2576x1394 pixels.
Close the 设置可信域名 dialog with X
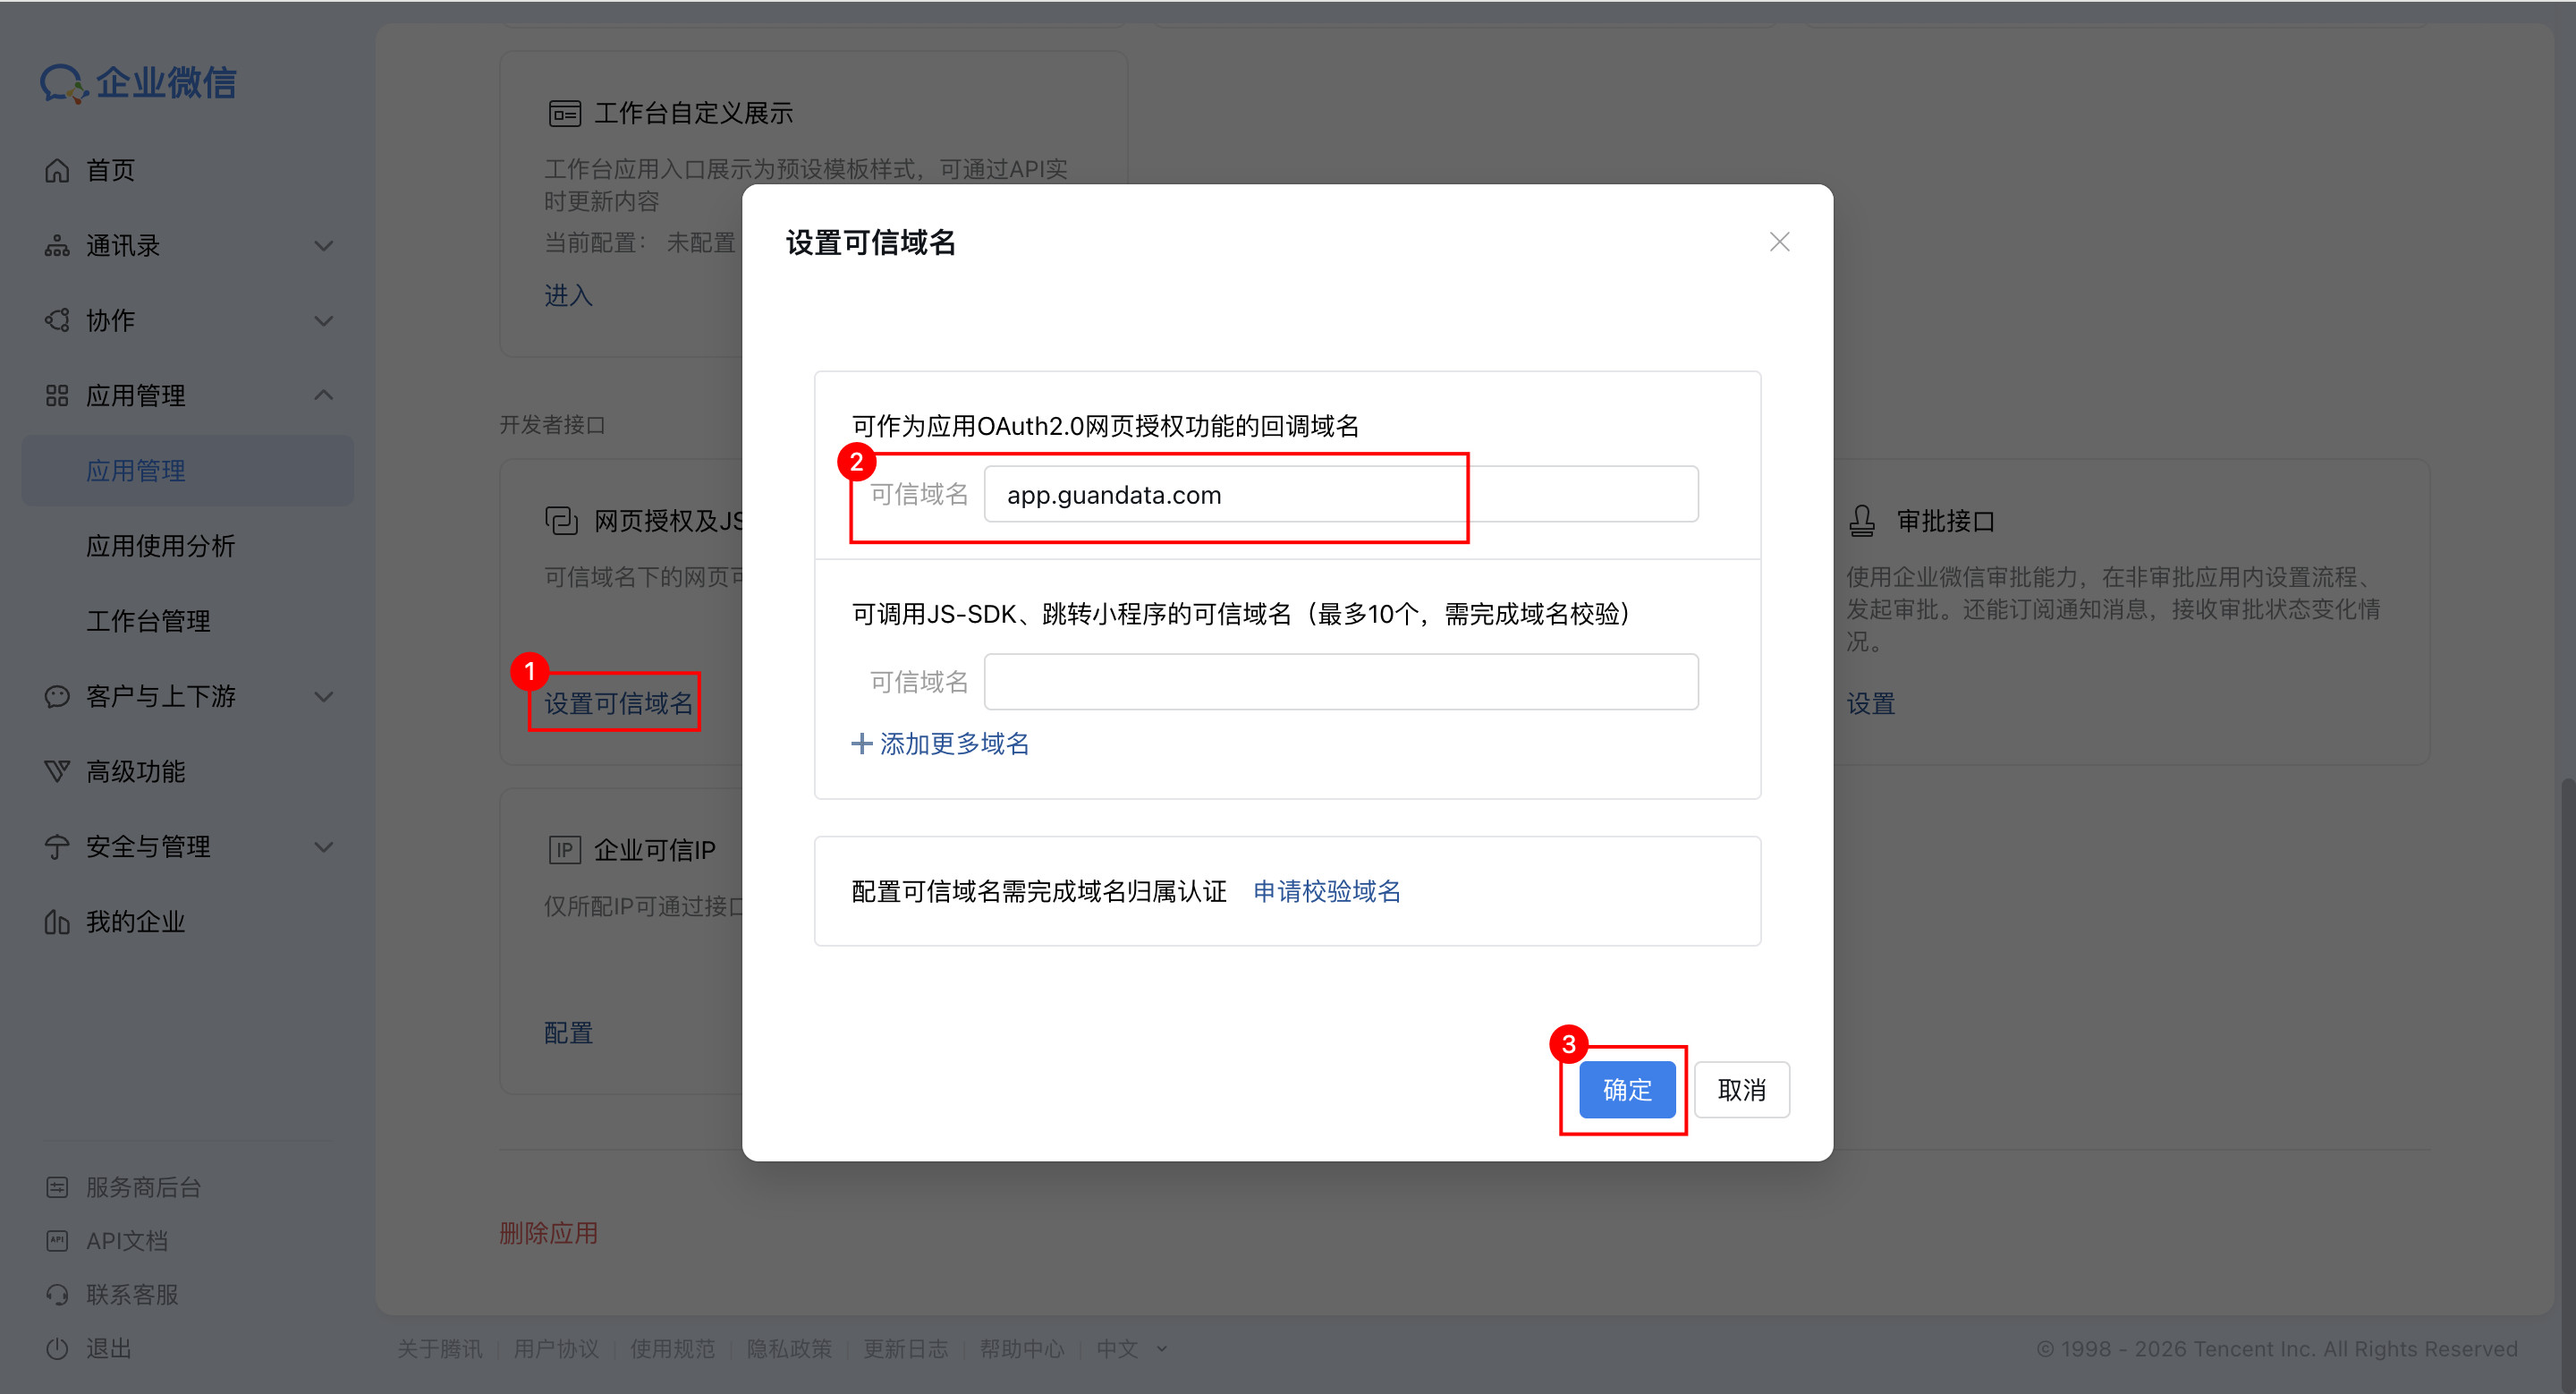(1779, 242)
